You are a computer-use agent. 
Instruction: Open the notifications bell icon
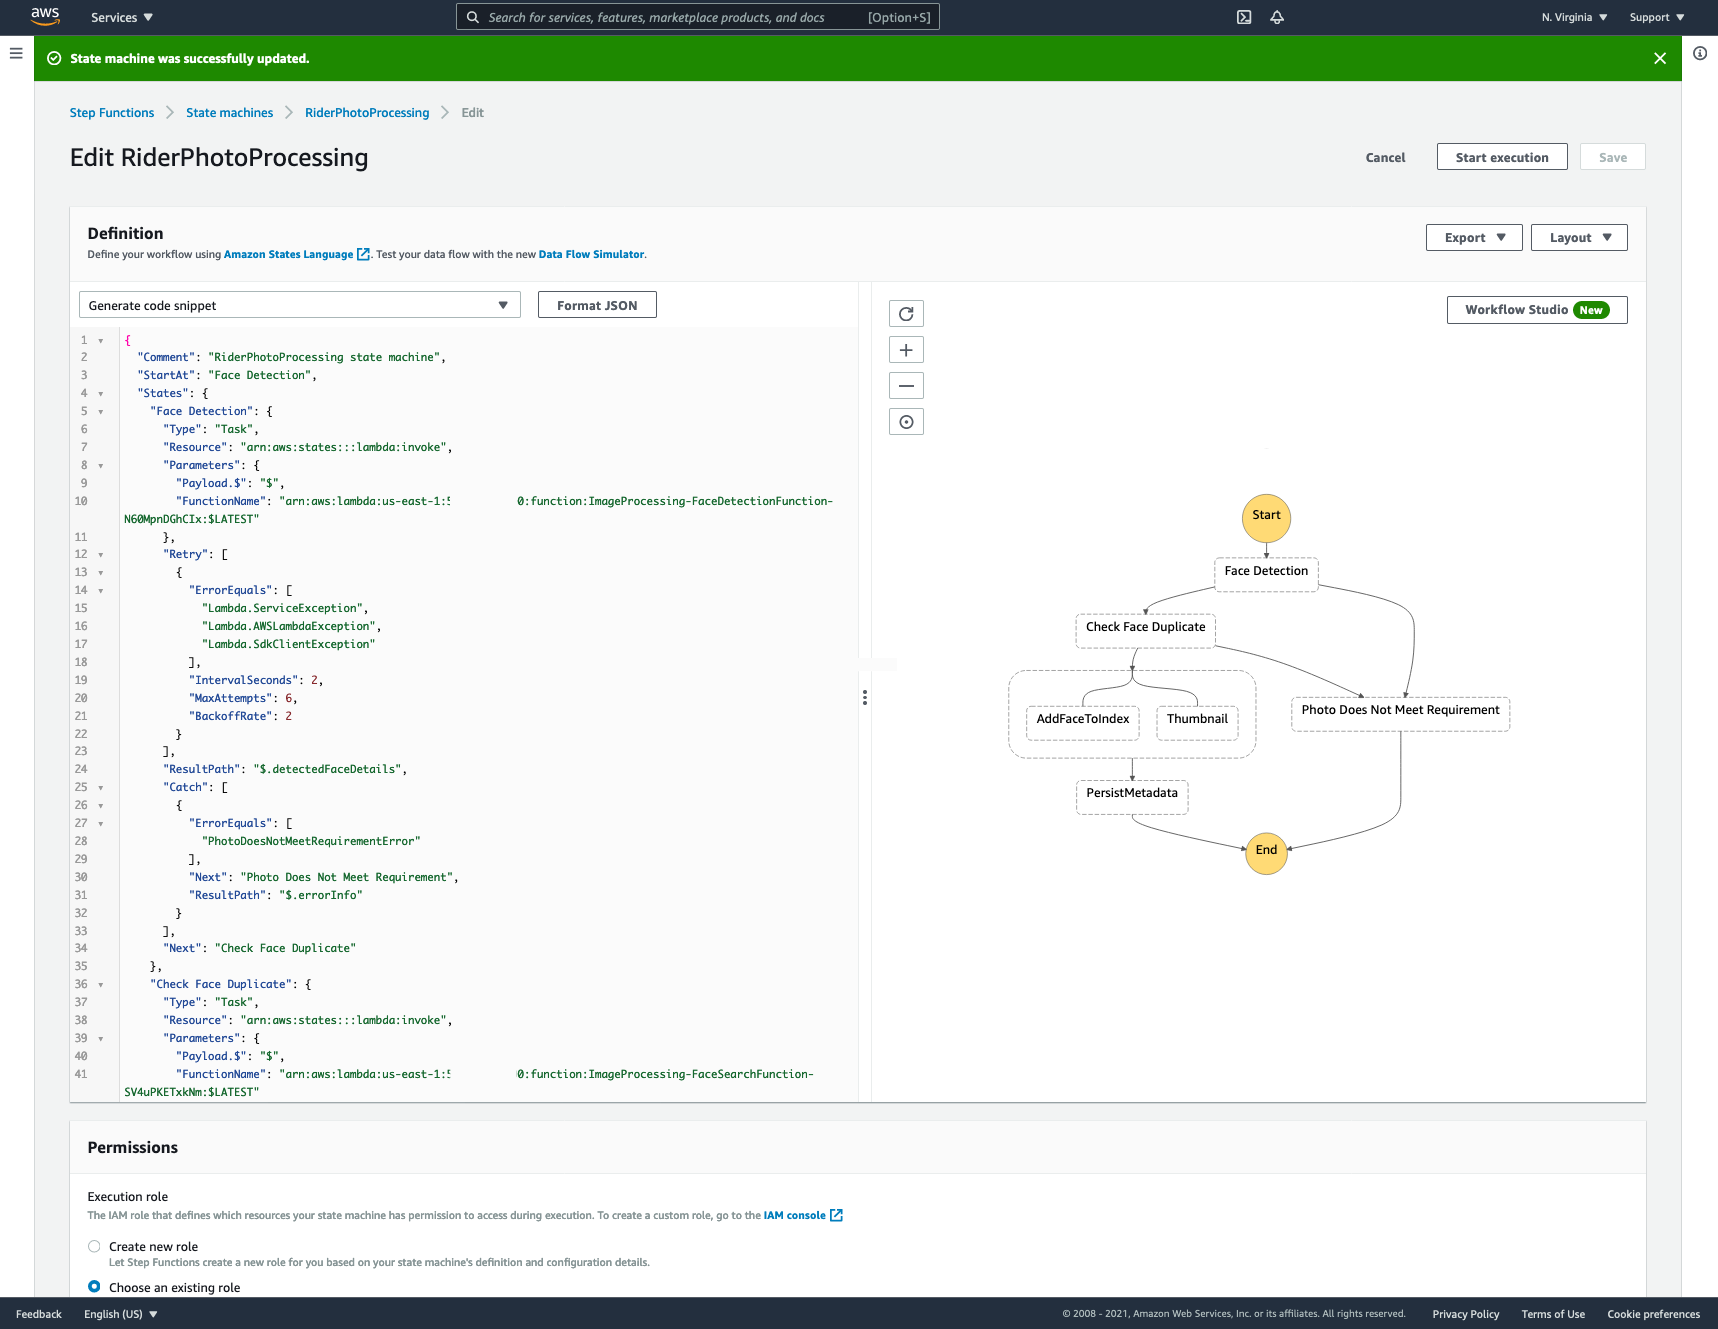coord(1277,17)
